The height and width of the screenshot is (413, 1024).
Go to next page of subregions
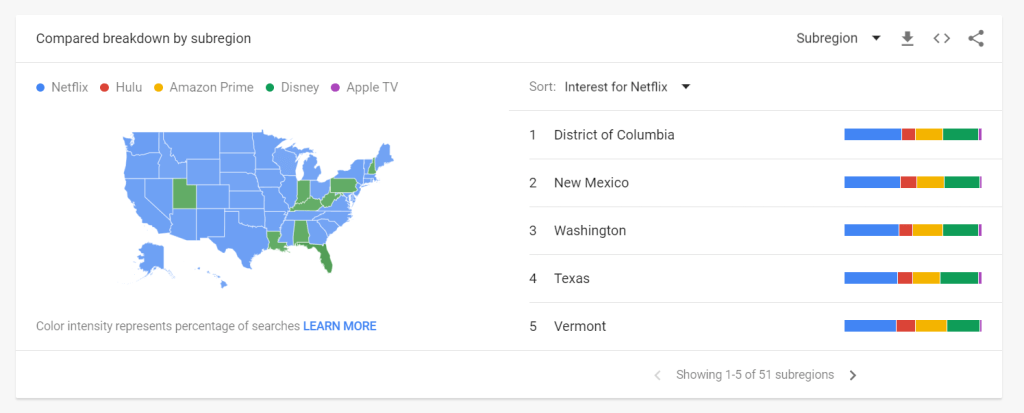coord(853,375)
